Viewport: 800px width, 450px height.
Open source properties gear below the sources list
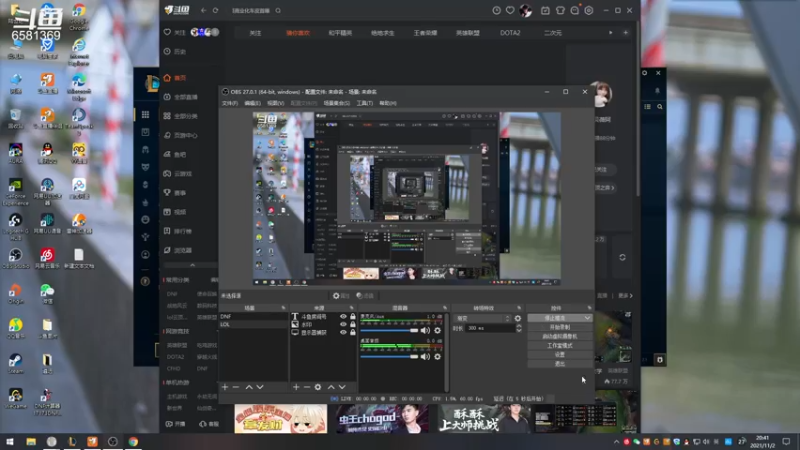click(x=318, y=387)
